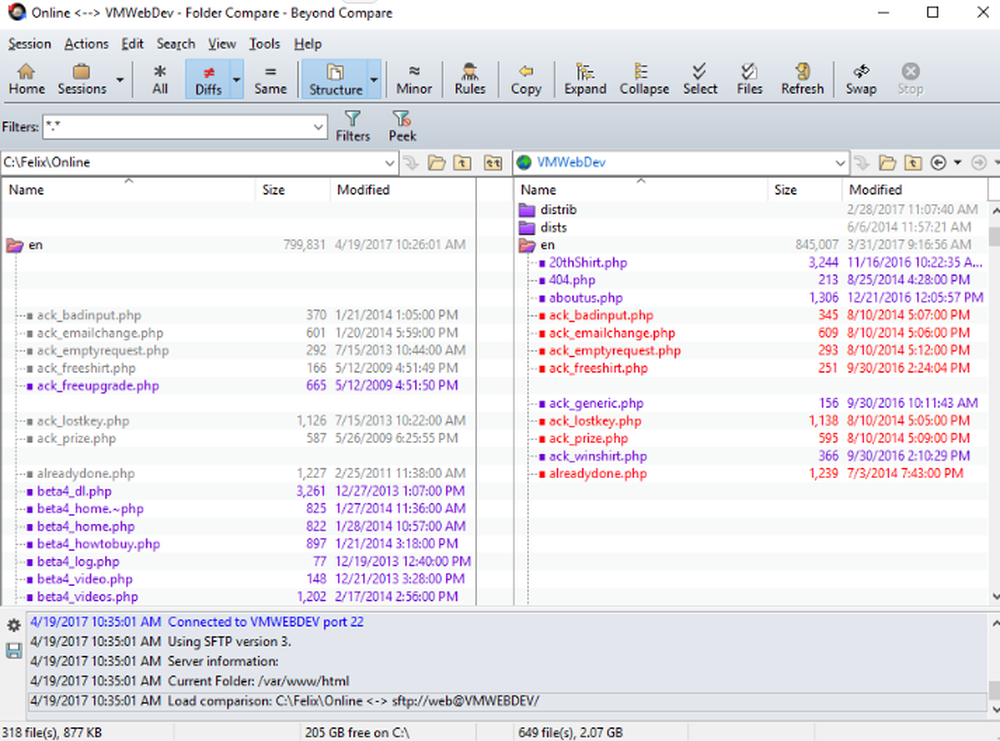Open the right pane back history dropdown
1000x741 pixels.
click(x=957, y=163)
